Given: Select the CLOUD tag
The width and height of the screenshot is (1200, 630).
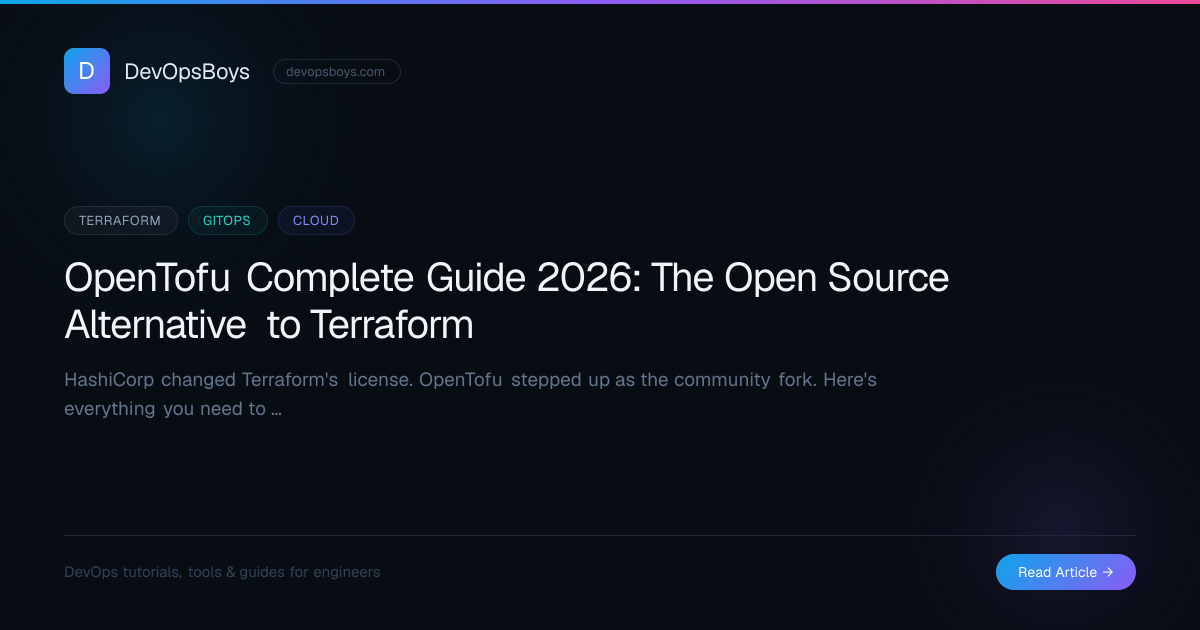Looking at the screenshot, I should click(x=316, y=220).
